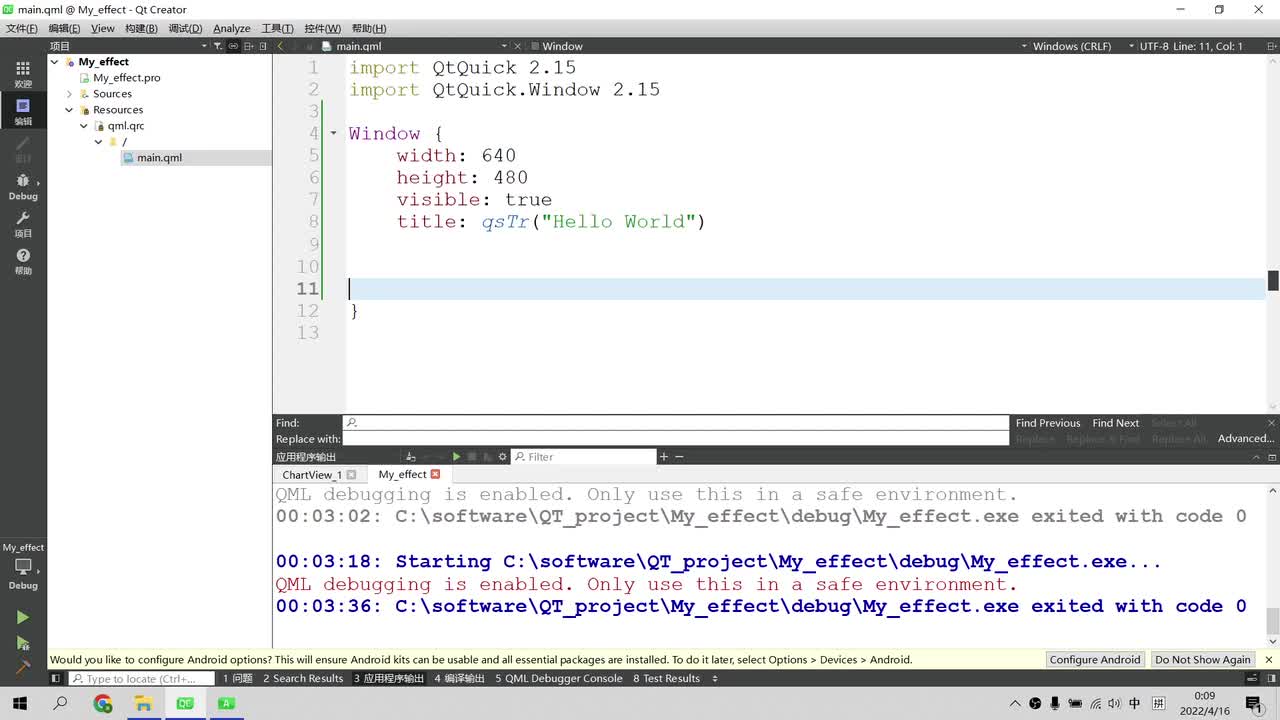The width and height of the screenshot is (1280, 720).
Task: Close the My_effect output tab
Action: coord(435,474)
